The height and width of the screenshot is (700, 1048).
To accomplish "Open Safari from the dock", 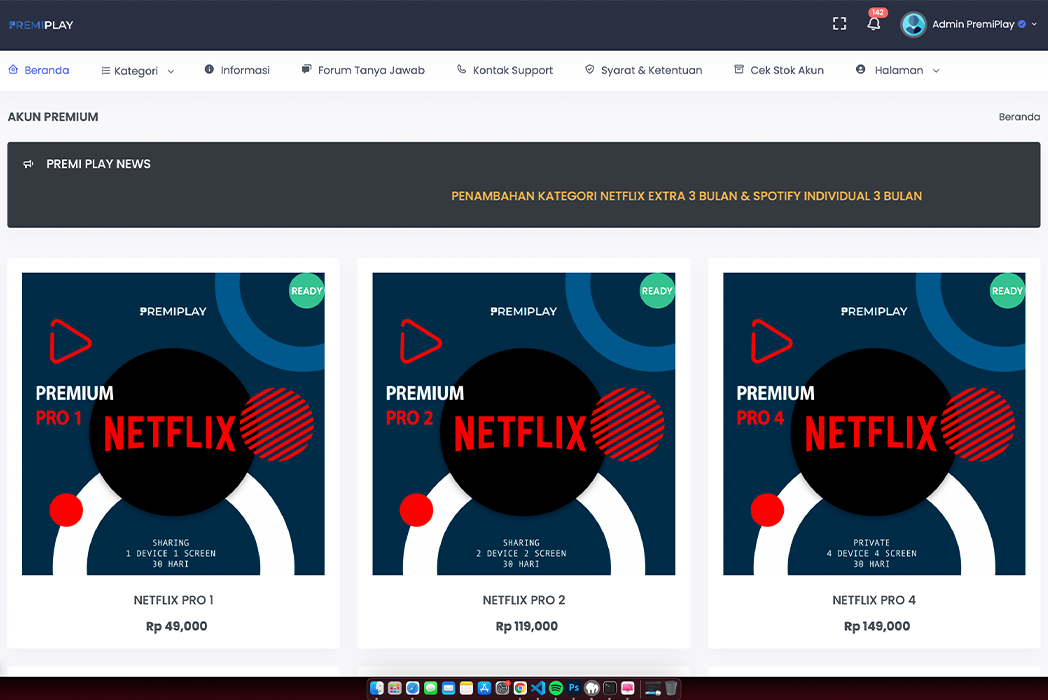I will pyautogui.click(x=412, y=688).
